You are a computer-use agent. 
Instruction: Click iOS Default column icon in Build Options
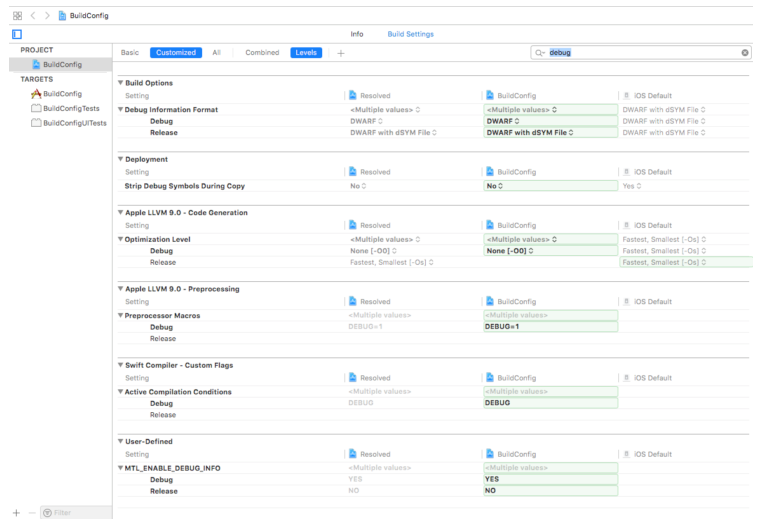click(x=626, y=95)
